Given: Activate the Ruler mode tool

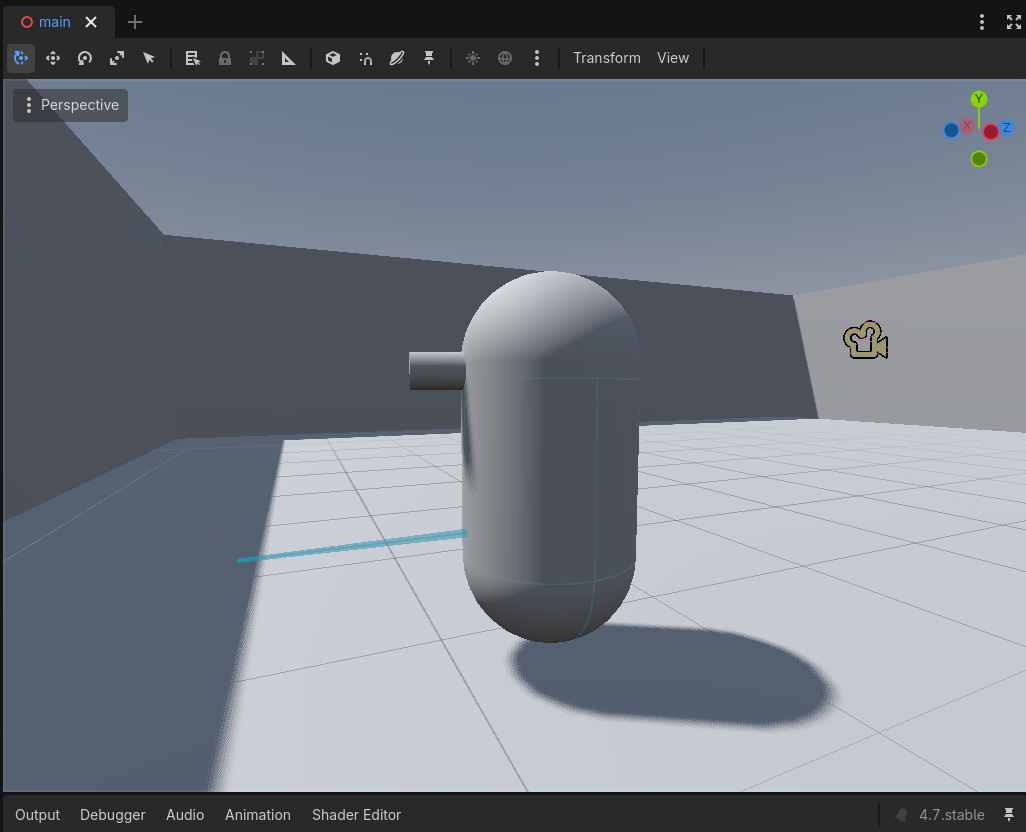Looking at the screenshot, I should tap(289, 58).
